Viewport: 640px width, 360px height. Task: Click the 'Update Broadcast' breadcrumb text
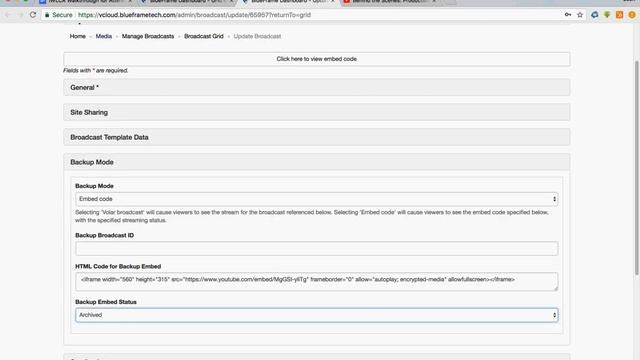point(257,36)
